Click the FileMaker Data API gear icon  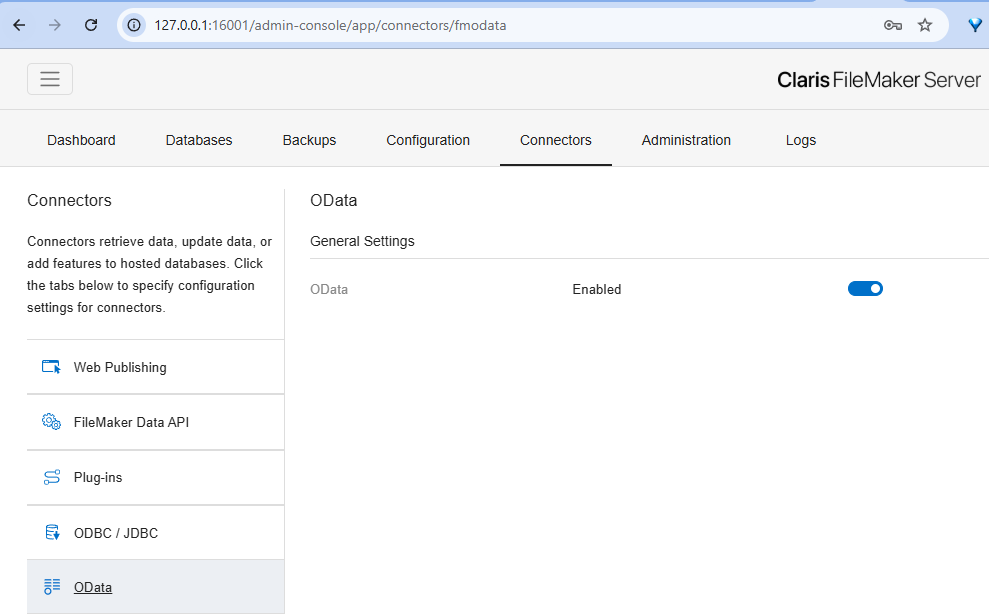click(51, 422)
